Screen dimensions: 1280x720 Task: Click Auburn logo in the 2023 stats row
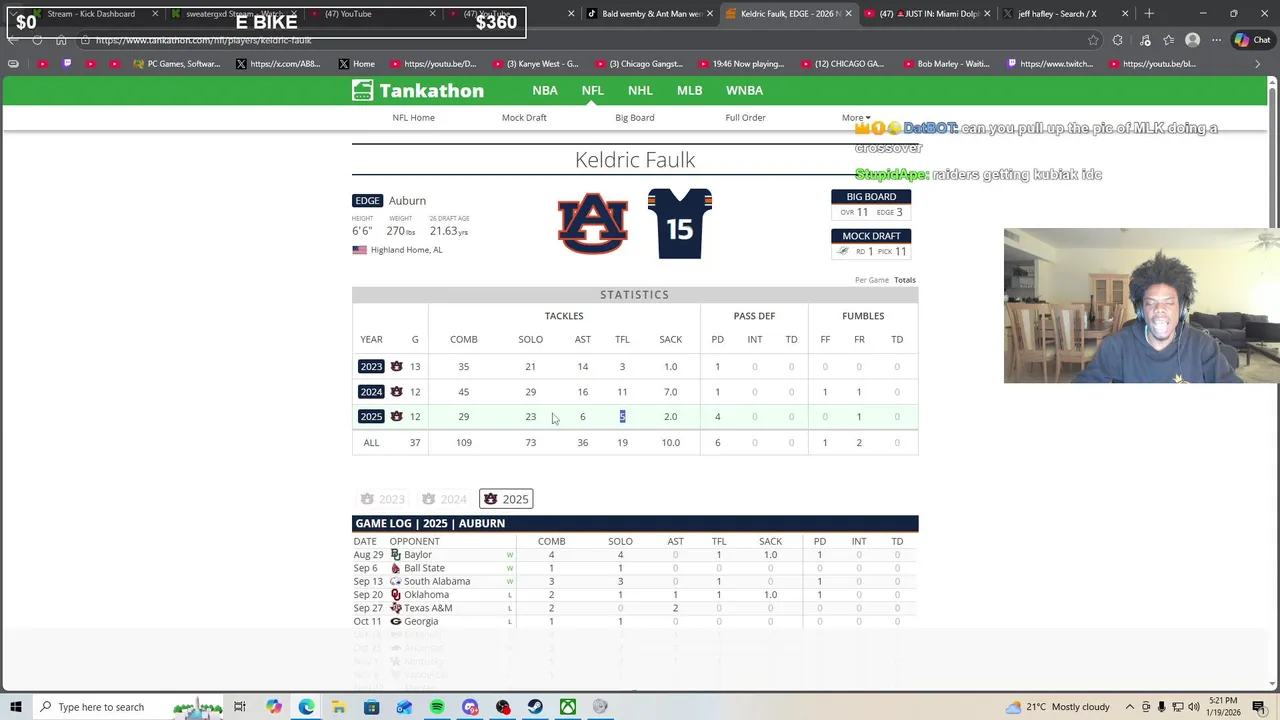click(x=396, y=366)
